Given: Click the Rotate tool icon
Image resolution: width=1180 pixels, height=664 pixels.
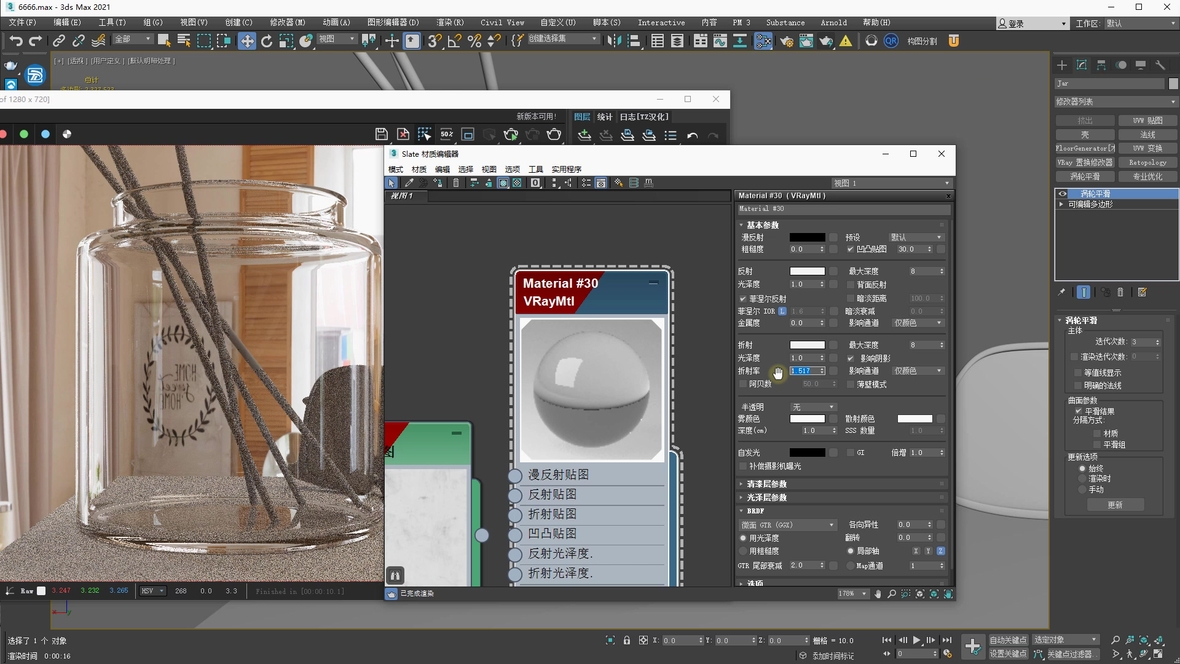Looking at the screenshot, I should point(267,41).
